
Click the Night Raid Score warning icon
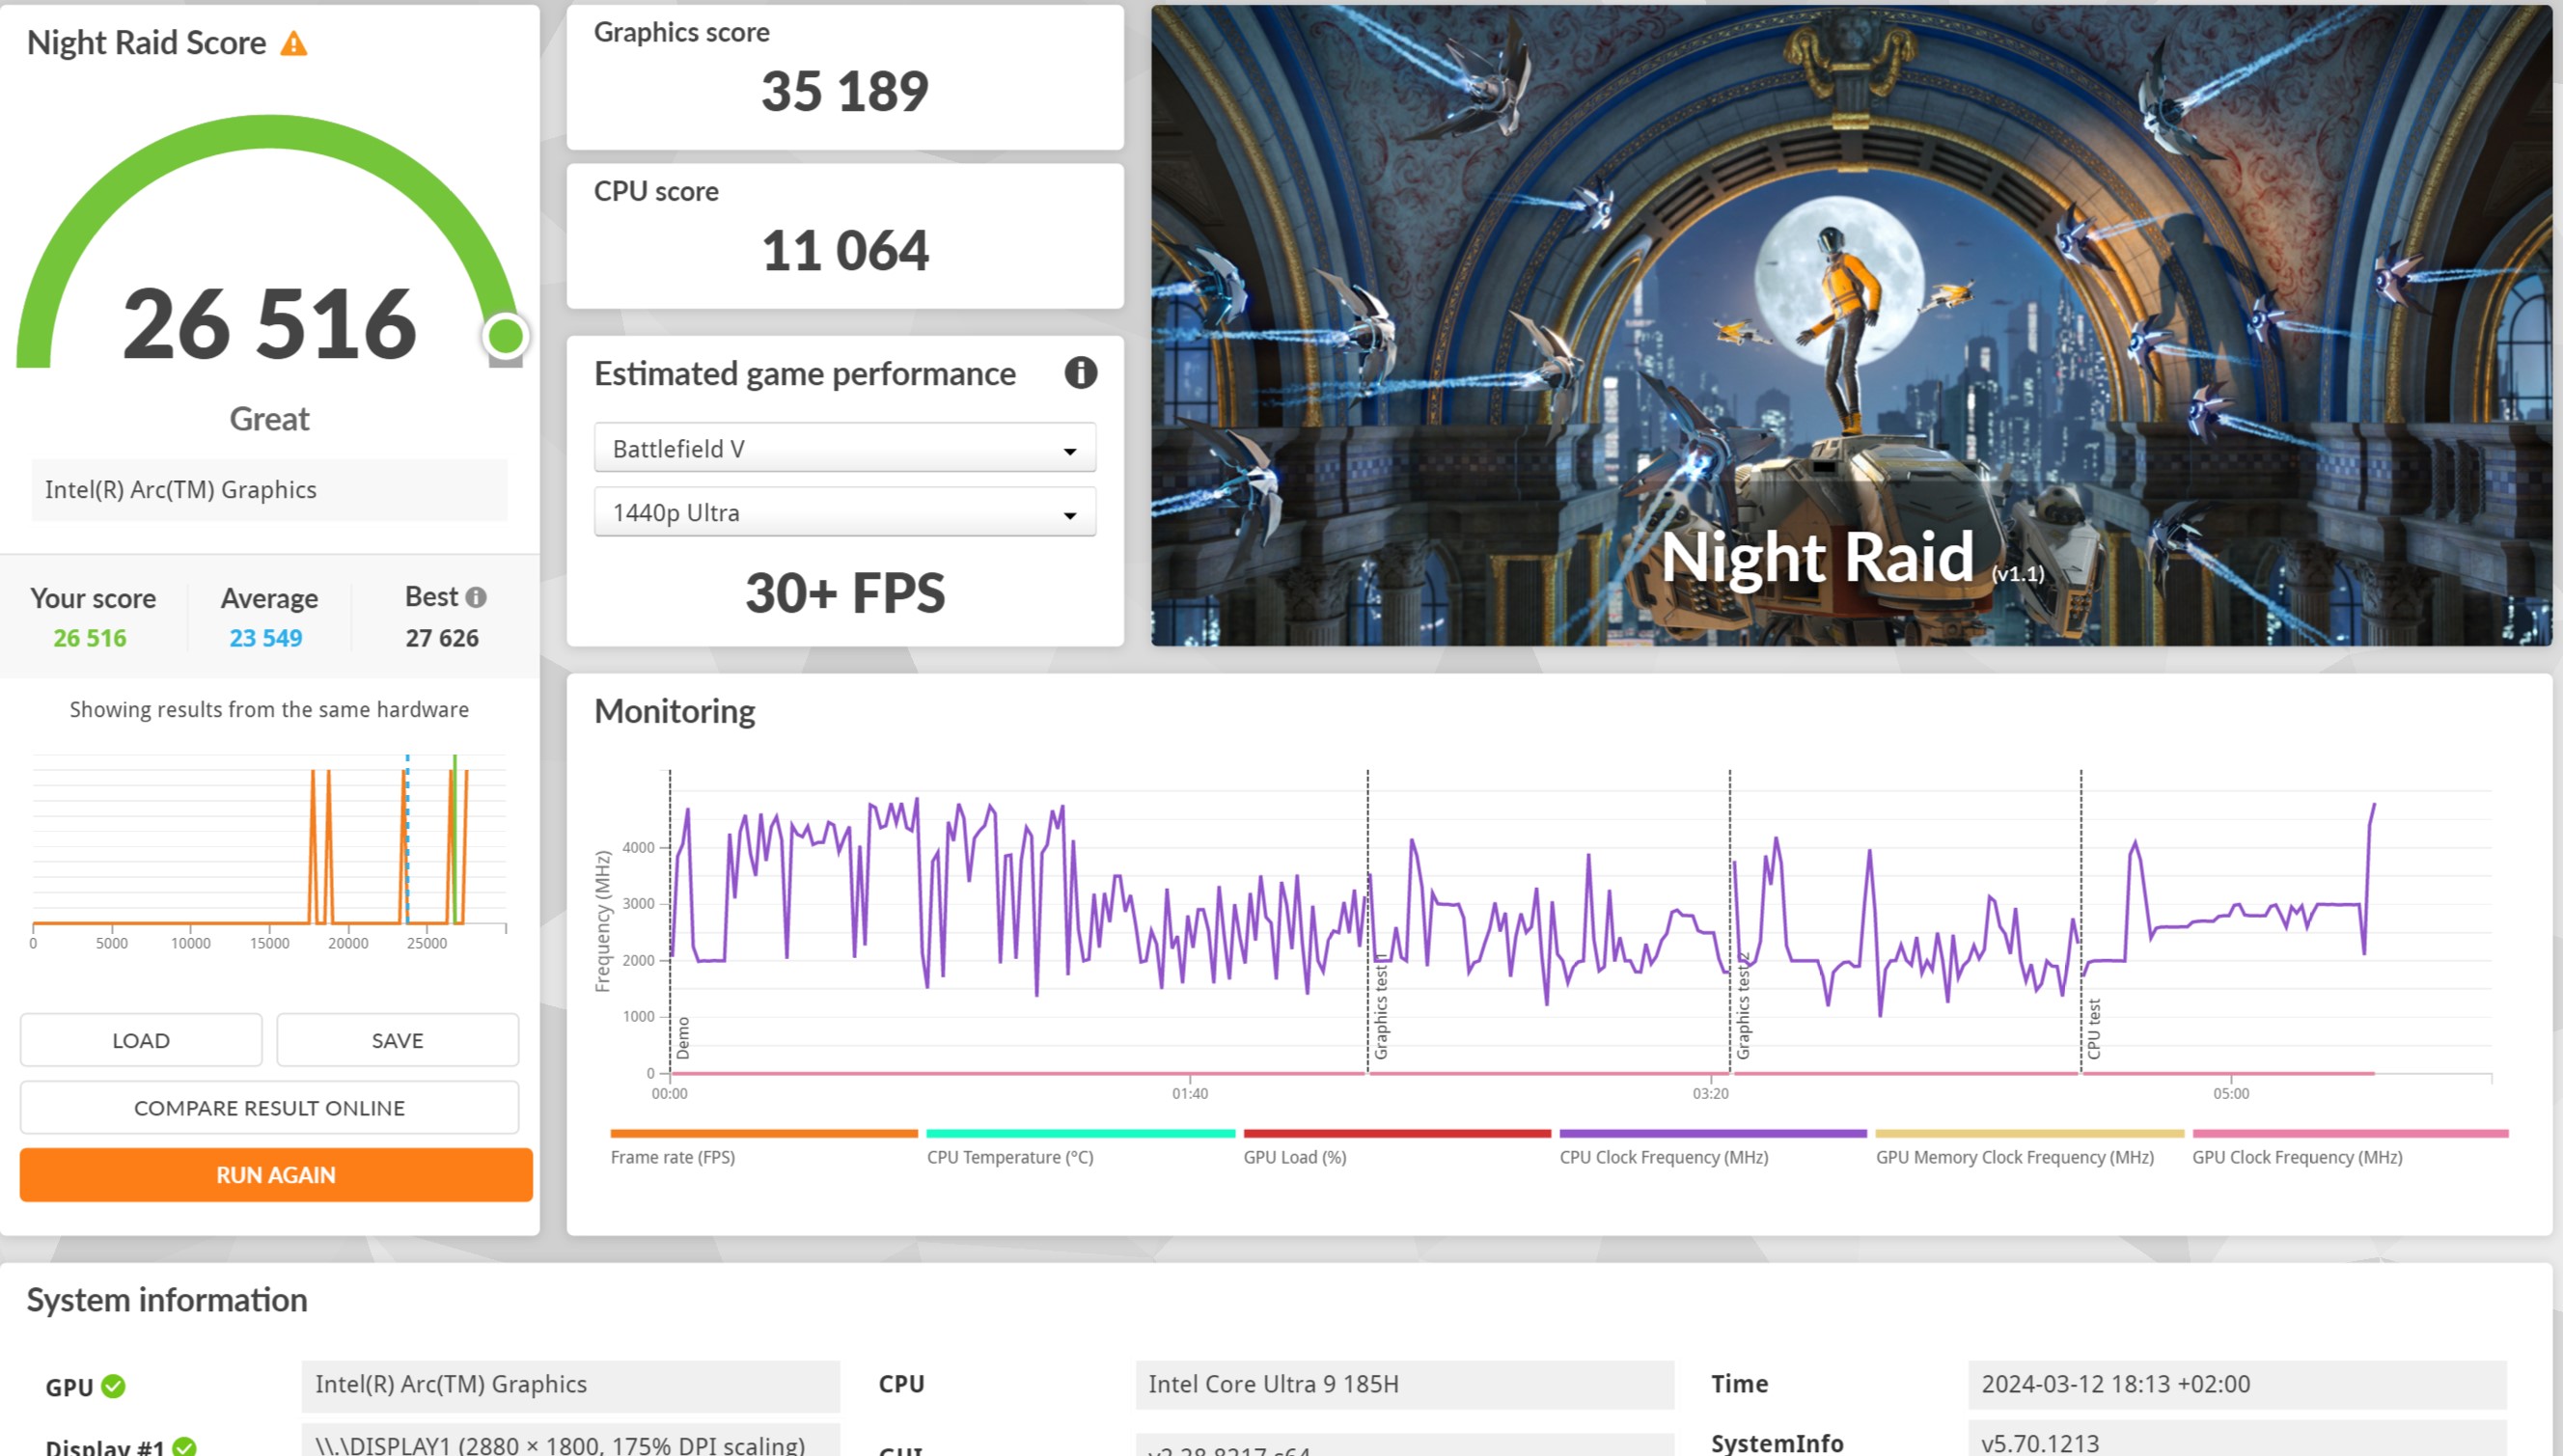[x=293, y=43]
